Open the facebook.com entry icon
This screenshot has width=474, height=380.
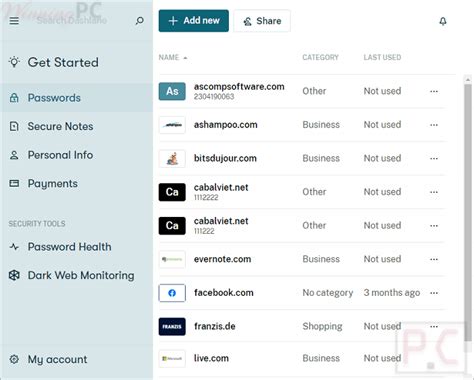172,293
